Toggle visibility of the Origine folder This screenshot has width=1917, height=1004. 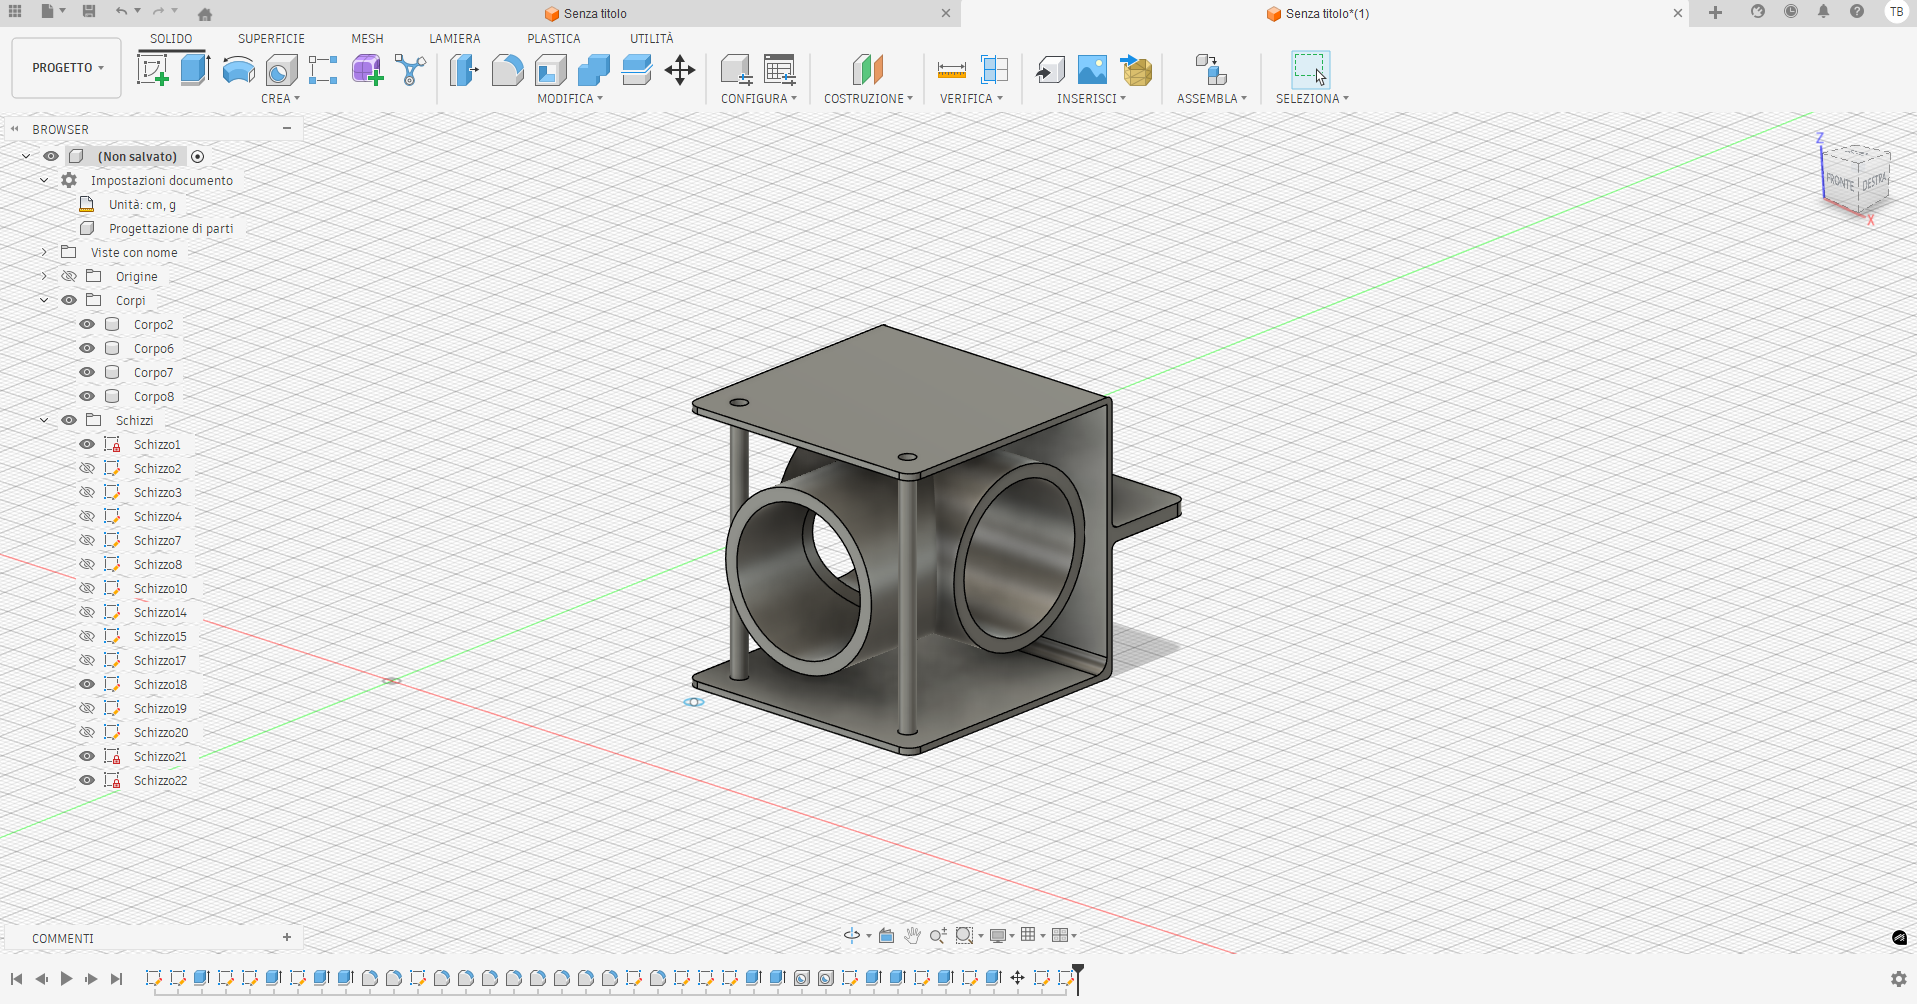point(68,276)
